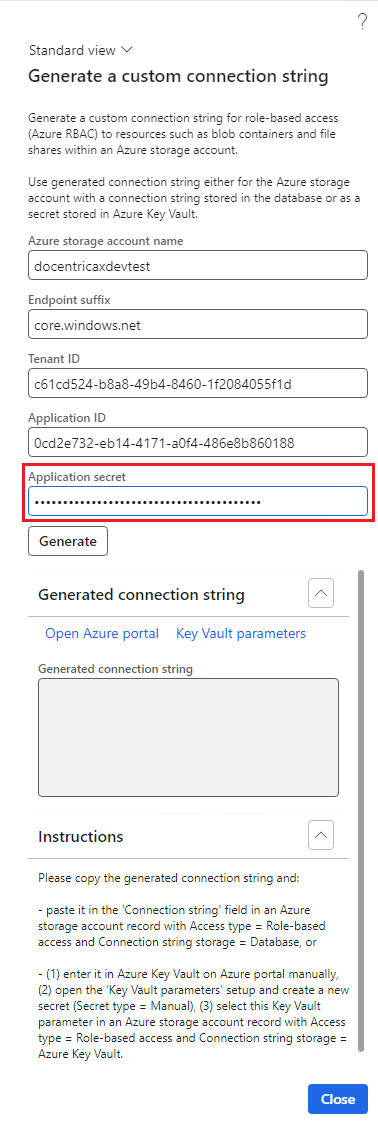
Task: Click the empty generated connection string output box
Action: [x=189, y=738]
